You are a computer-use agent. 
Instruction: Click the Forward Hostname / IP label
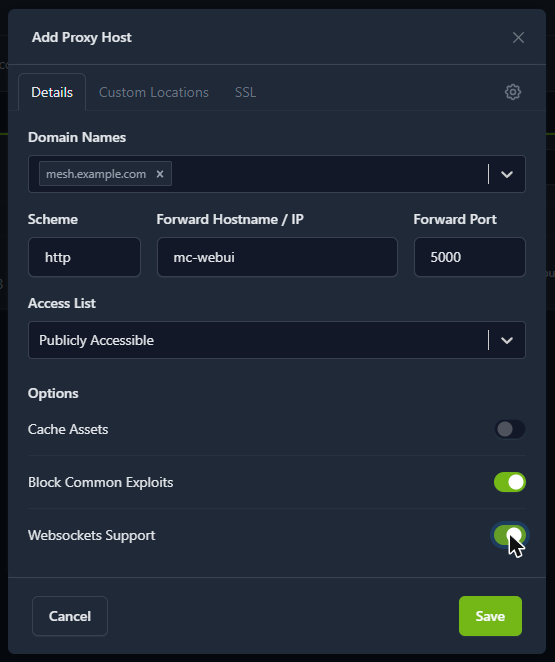click(x=230, y=220)
